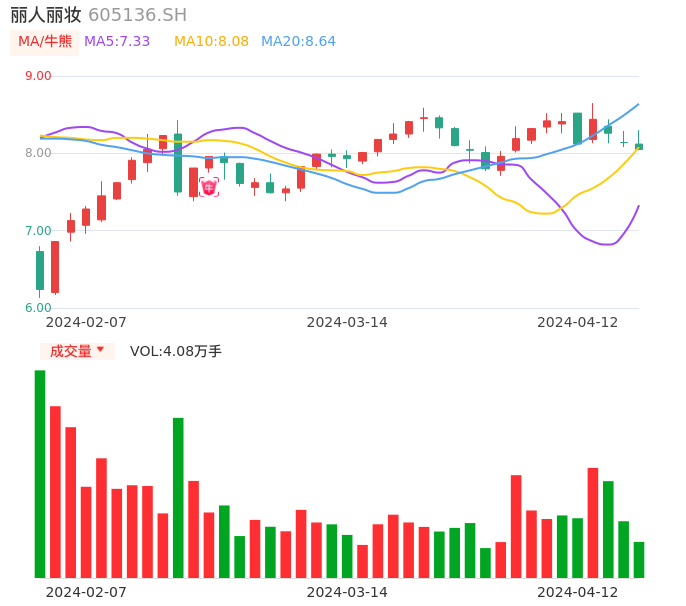Click the pink bull marker icon on chart
Screen dimensions: 686x606
(209, 187)
